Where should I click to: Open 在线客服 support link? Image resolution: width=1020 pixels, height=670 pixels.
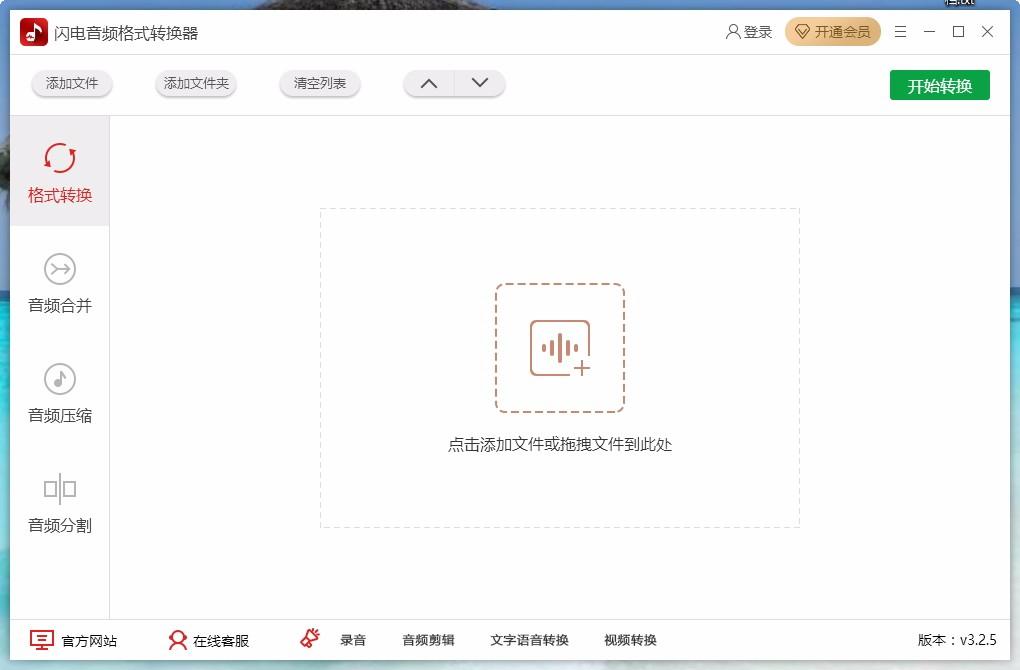coord(221,641)
